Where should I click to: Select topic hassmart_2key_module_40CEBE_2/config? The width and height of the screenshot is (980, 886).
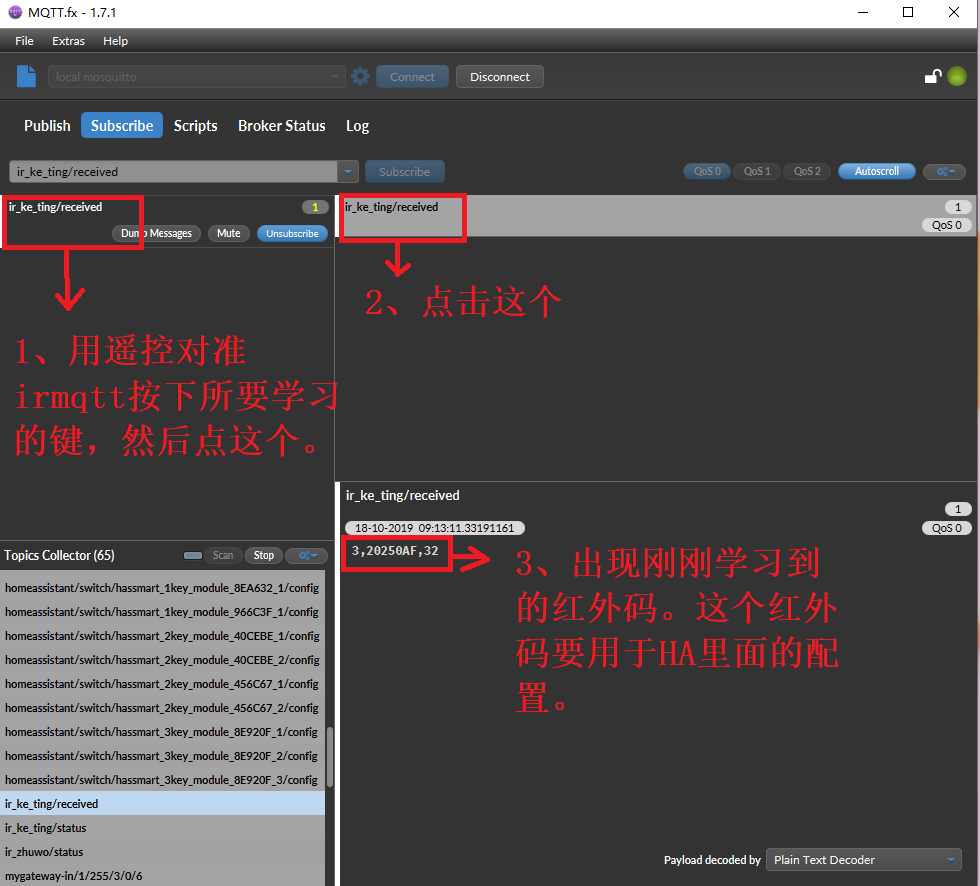tap(162, 660)
